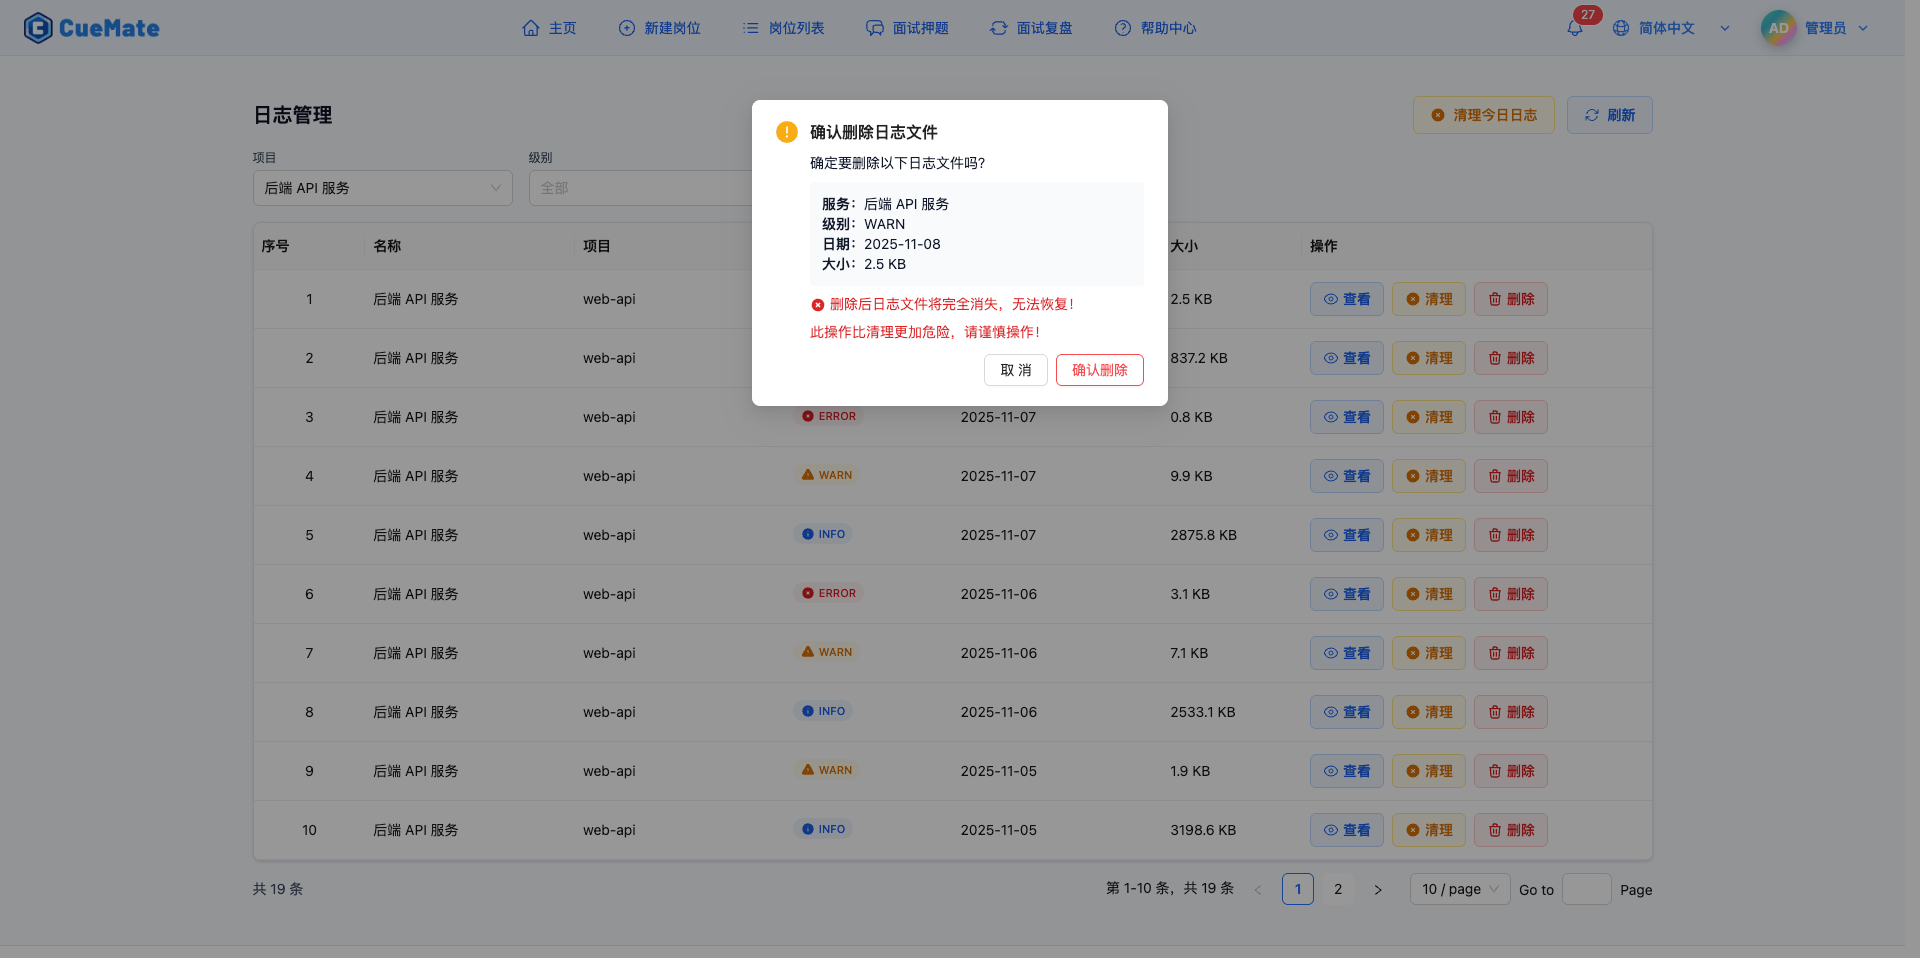
Task: Open the 面试押题 menu item
Action: coord(907,28)
